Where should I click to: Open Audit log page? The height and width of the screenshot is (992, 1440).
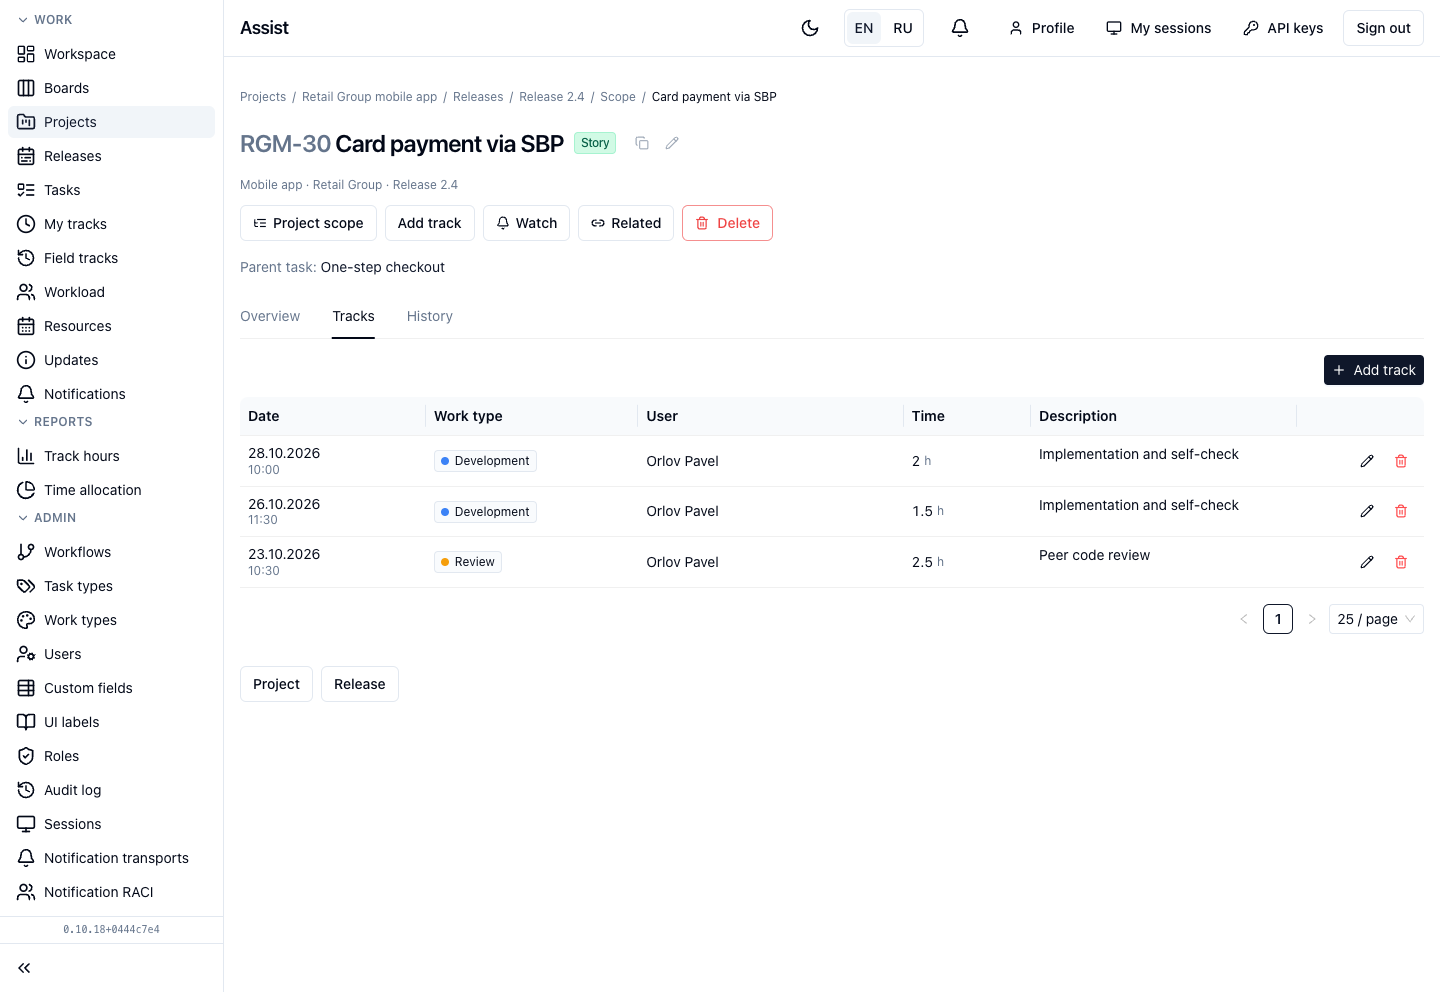point(111,790)
